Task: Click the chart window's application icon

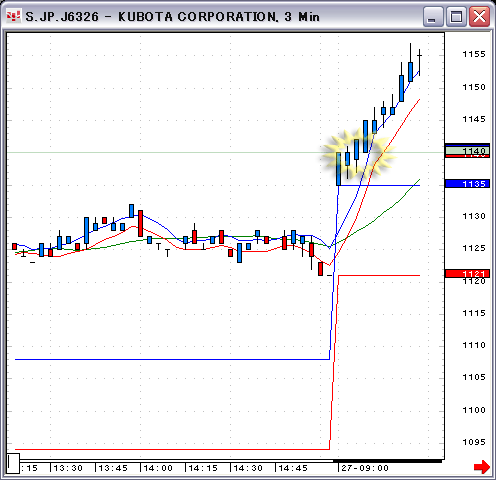Action: tap(13, 16)
